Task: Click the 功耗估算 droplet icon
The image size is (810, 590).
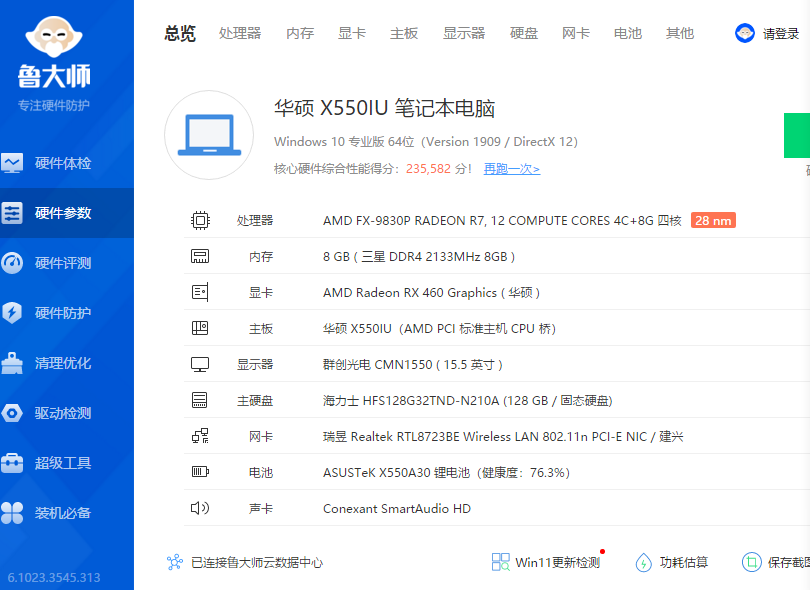Action: click(643, 562)
